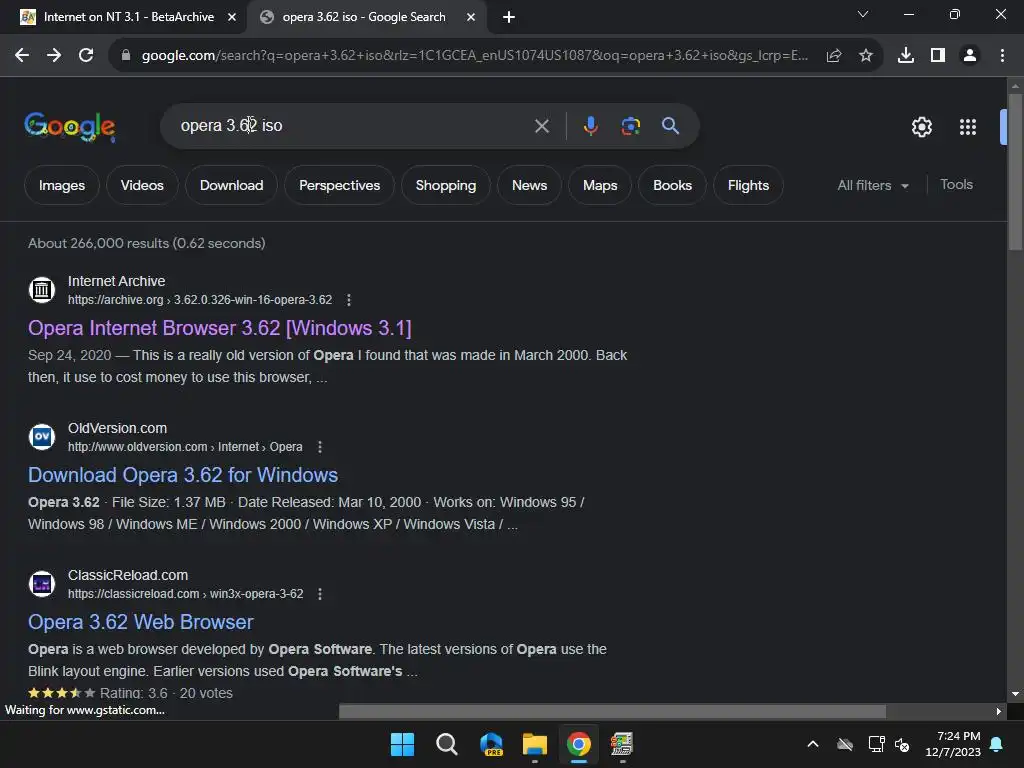Open Opera 3.62 Web Browser link

140,622
